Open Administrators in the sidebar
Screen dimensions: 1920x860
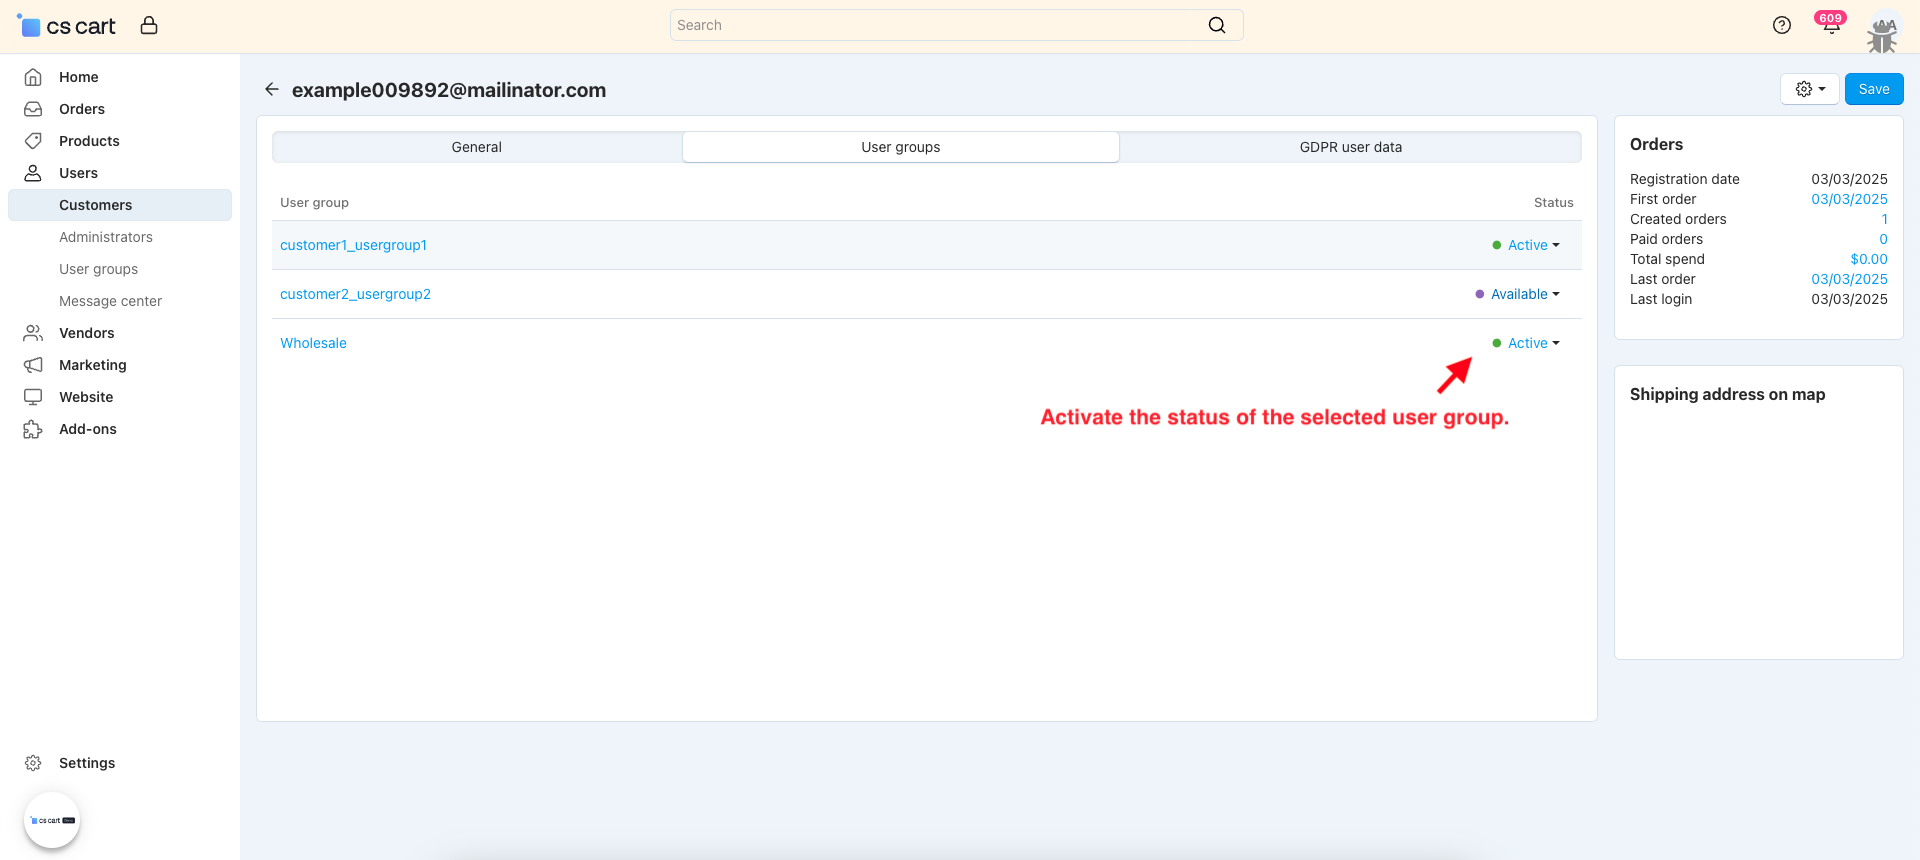click(106, 237)
